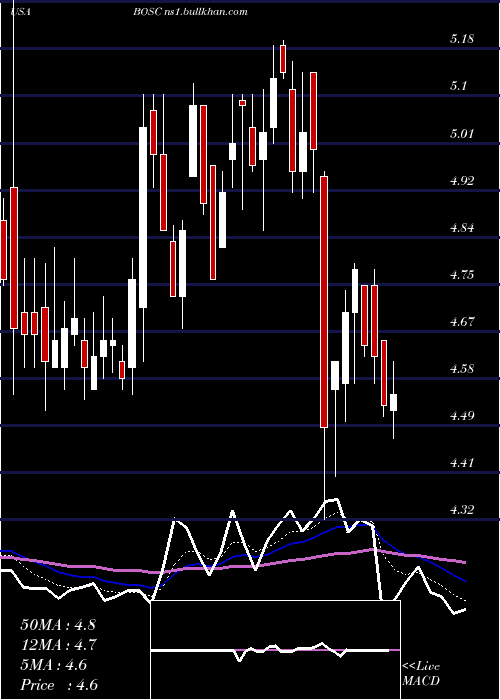Click the 5.18 price axis label
This screenshot has height=700, width=500.
tap(462, 39)
